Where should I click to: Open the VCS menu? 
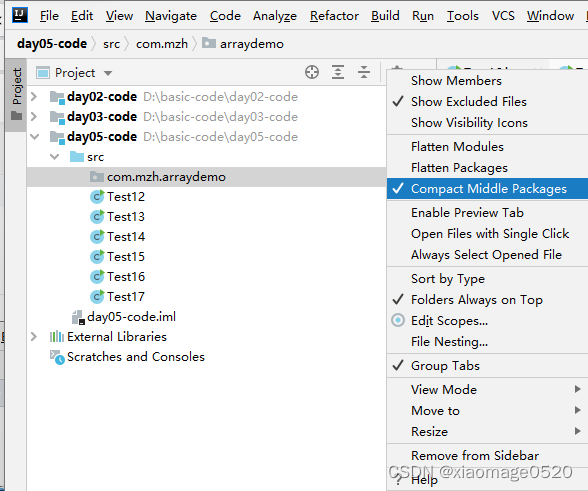point(503,16)
